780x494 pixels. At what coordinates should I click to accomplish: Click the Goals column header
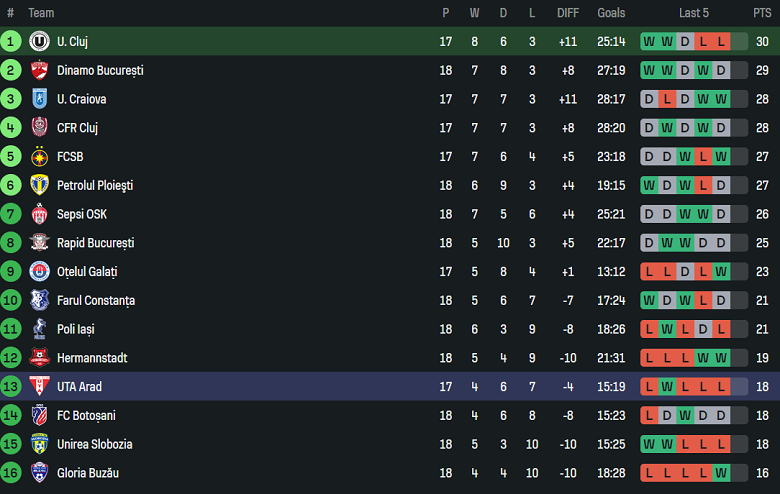pos(611,13)
